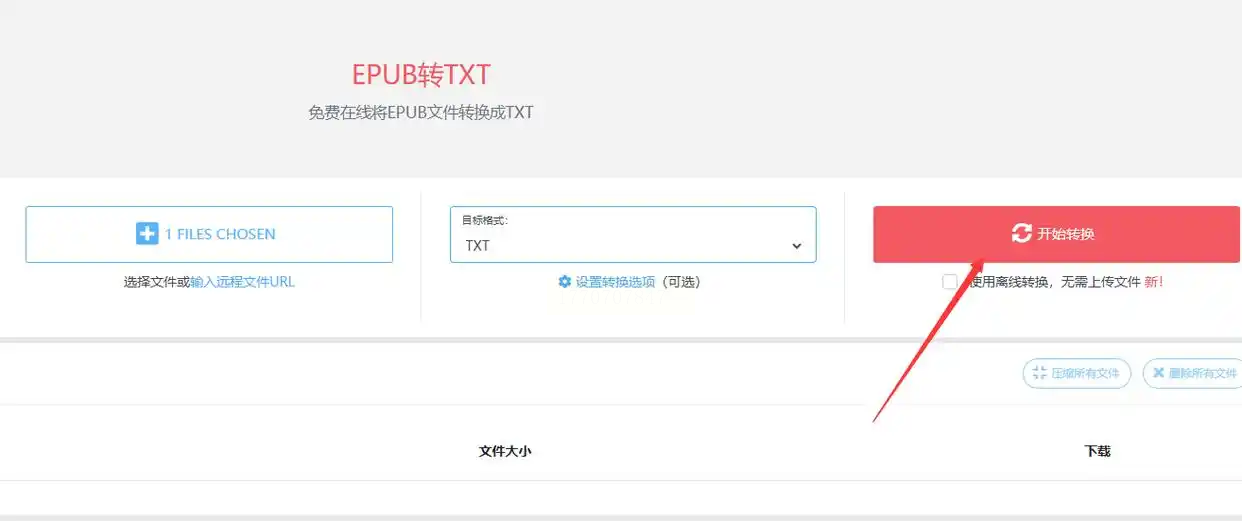Click the gear icon for conversion options
The width and height of the screenshot is (1242, 521).
(565, 282)
